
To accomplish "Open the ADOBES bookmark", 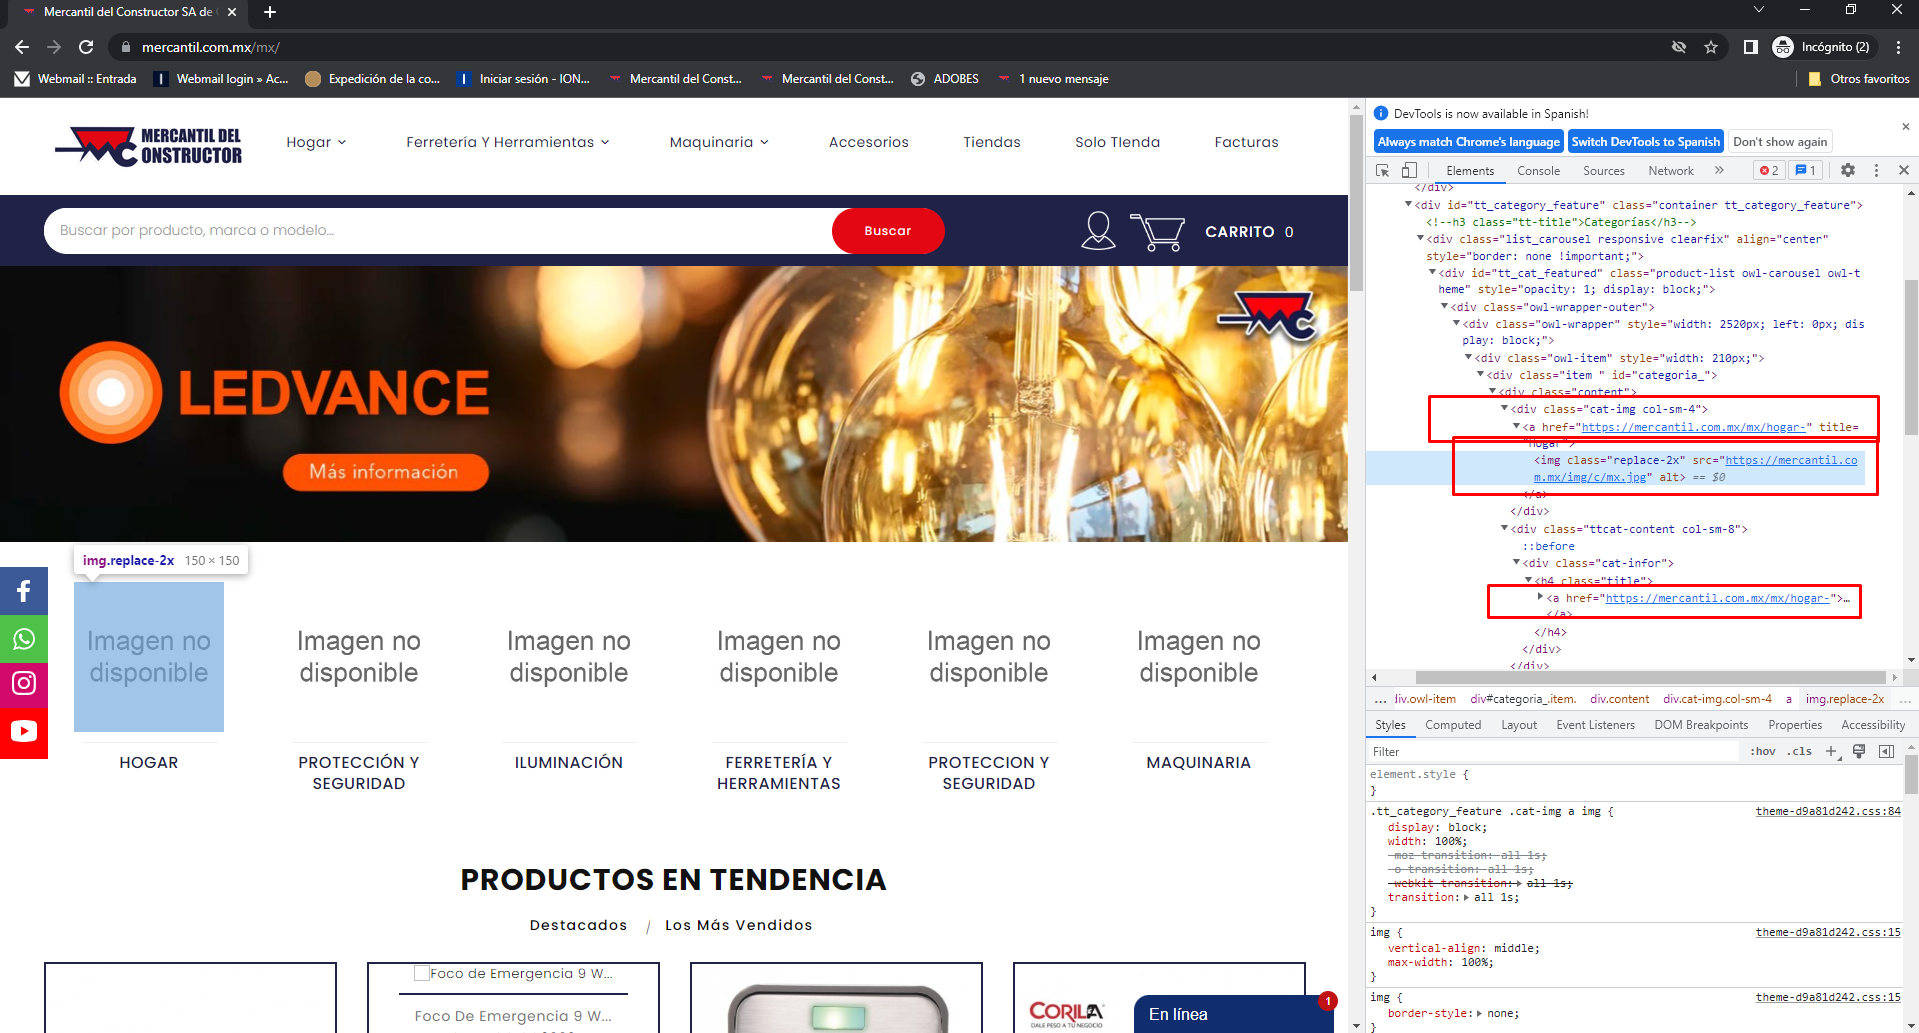I will coord(944,79).
